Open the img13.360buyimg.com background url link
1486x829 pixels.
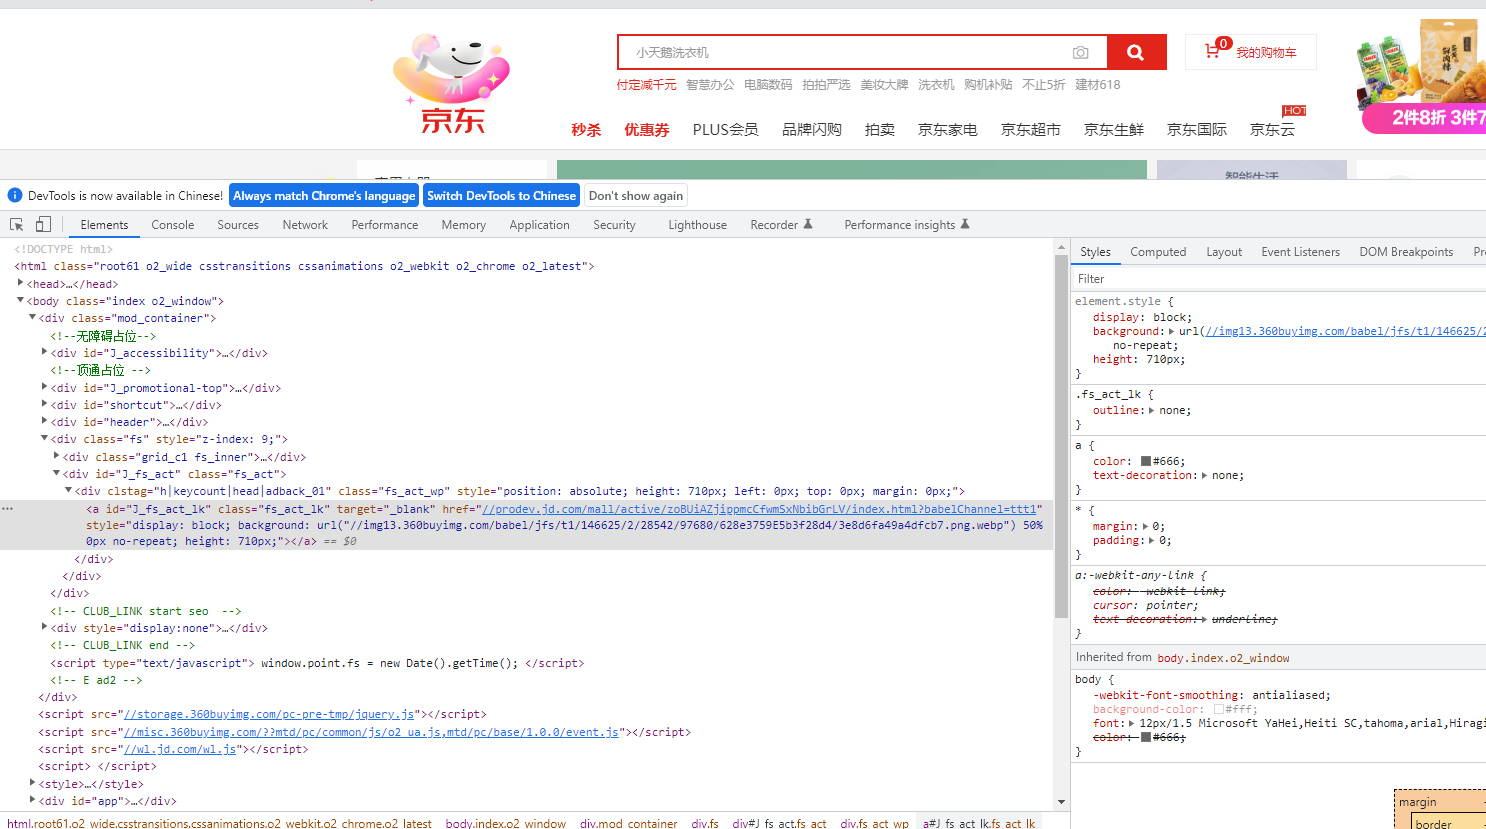(x=1345, y=331)
